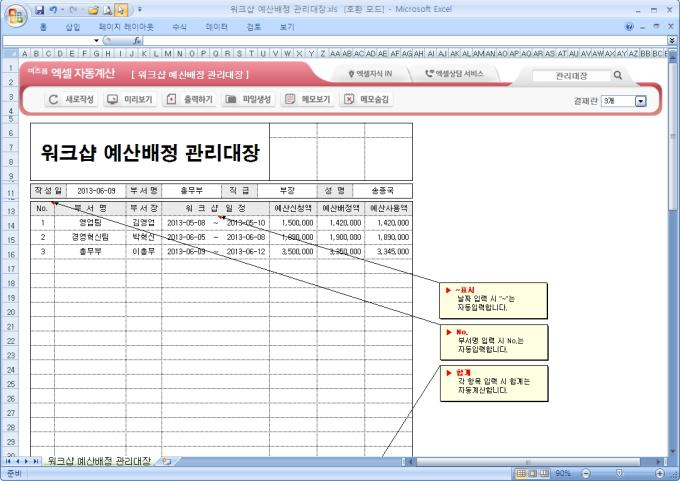Click the zoom in plus button
The height and width of the screenshot is (481, 680).
pyautogui.click(x=660, y=473)
